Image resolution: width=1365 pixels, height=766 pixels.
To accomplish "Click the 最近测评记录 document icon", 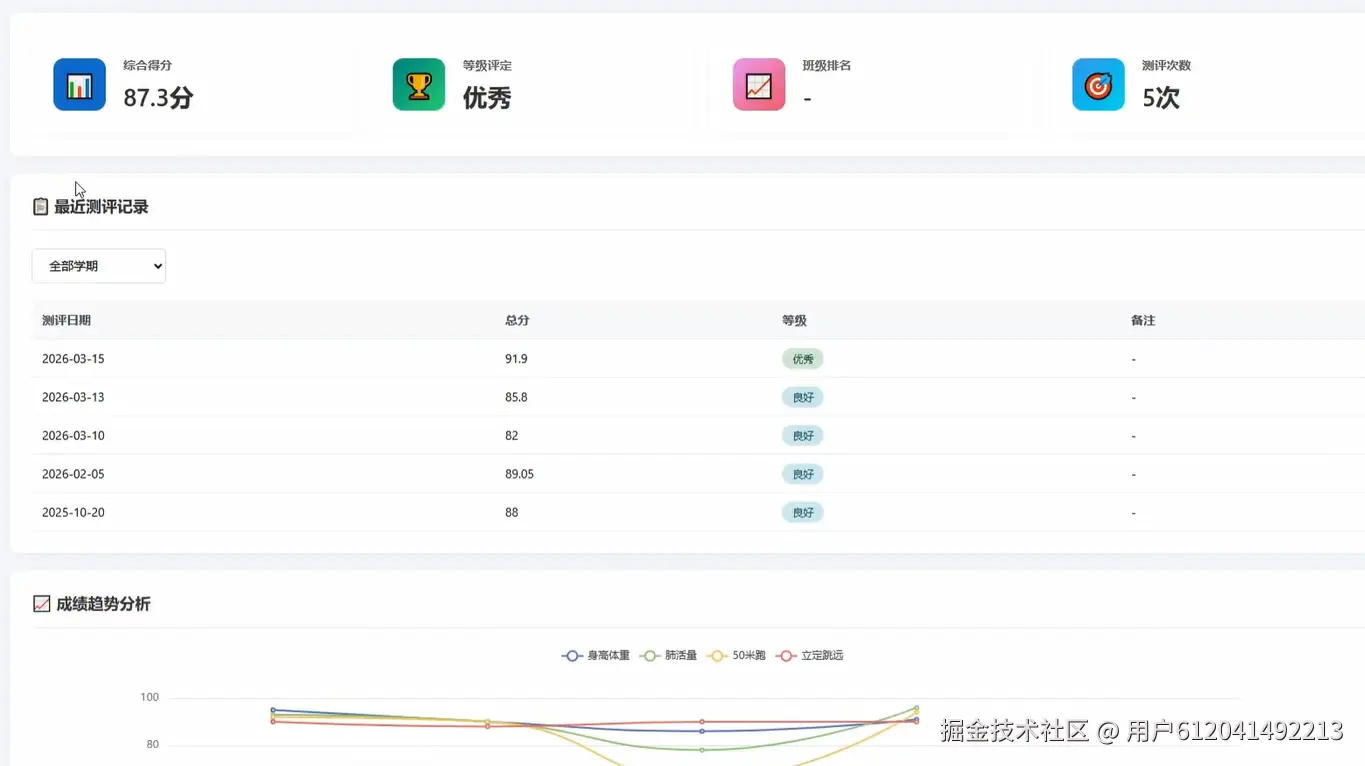I will click(40, 206).
